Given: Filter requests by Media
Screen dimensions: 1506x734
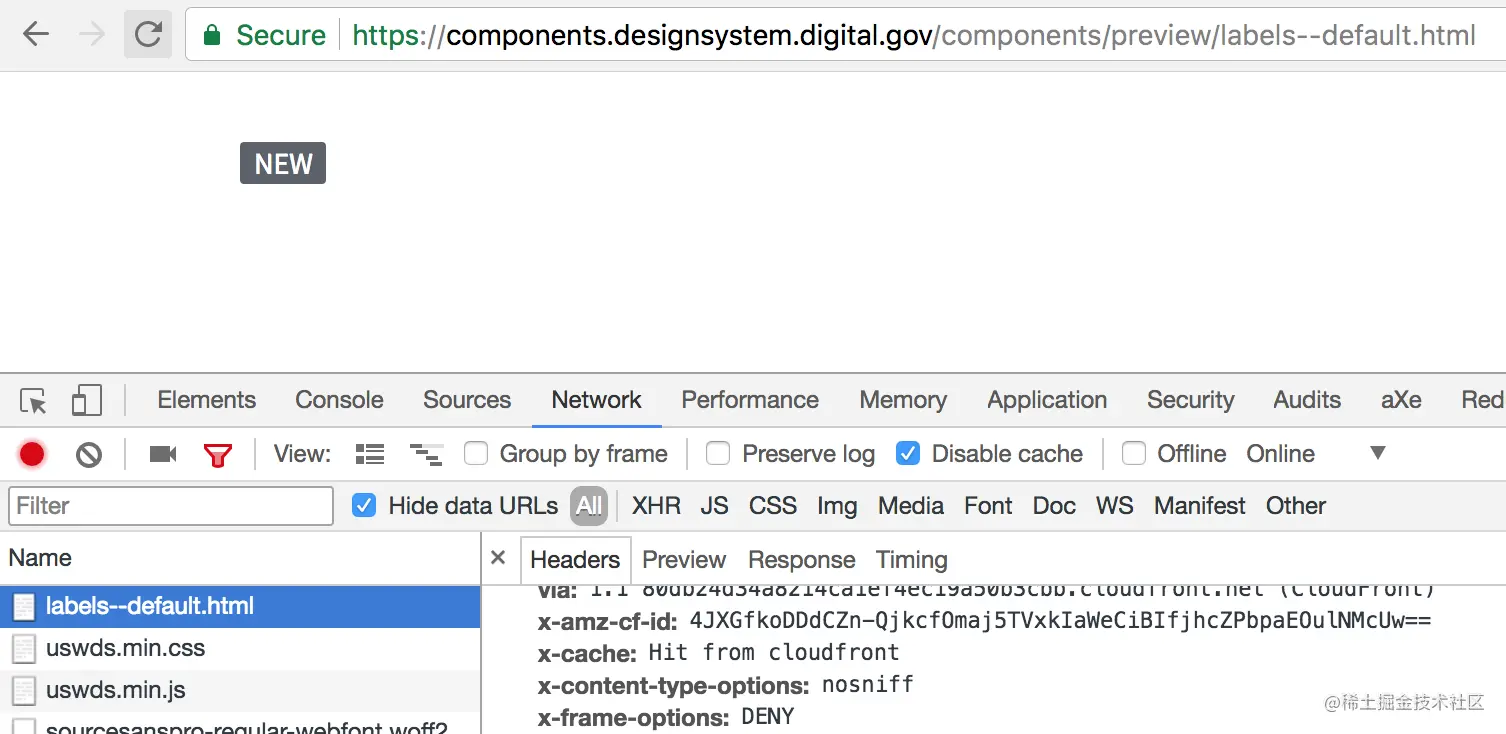Looking at the screenshot, I should click(x=911, y=506).
